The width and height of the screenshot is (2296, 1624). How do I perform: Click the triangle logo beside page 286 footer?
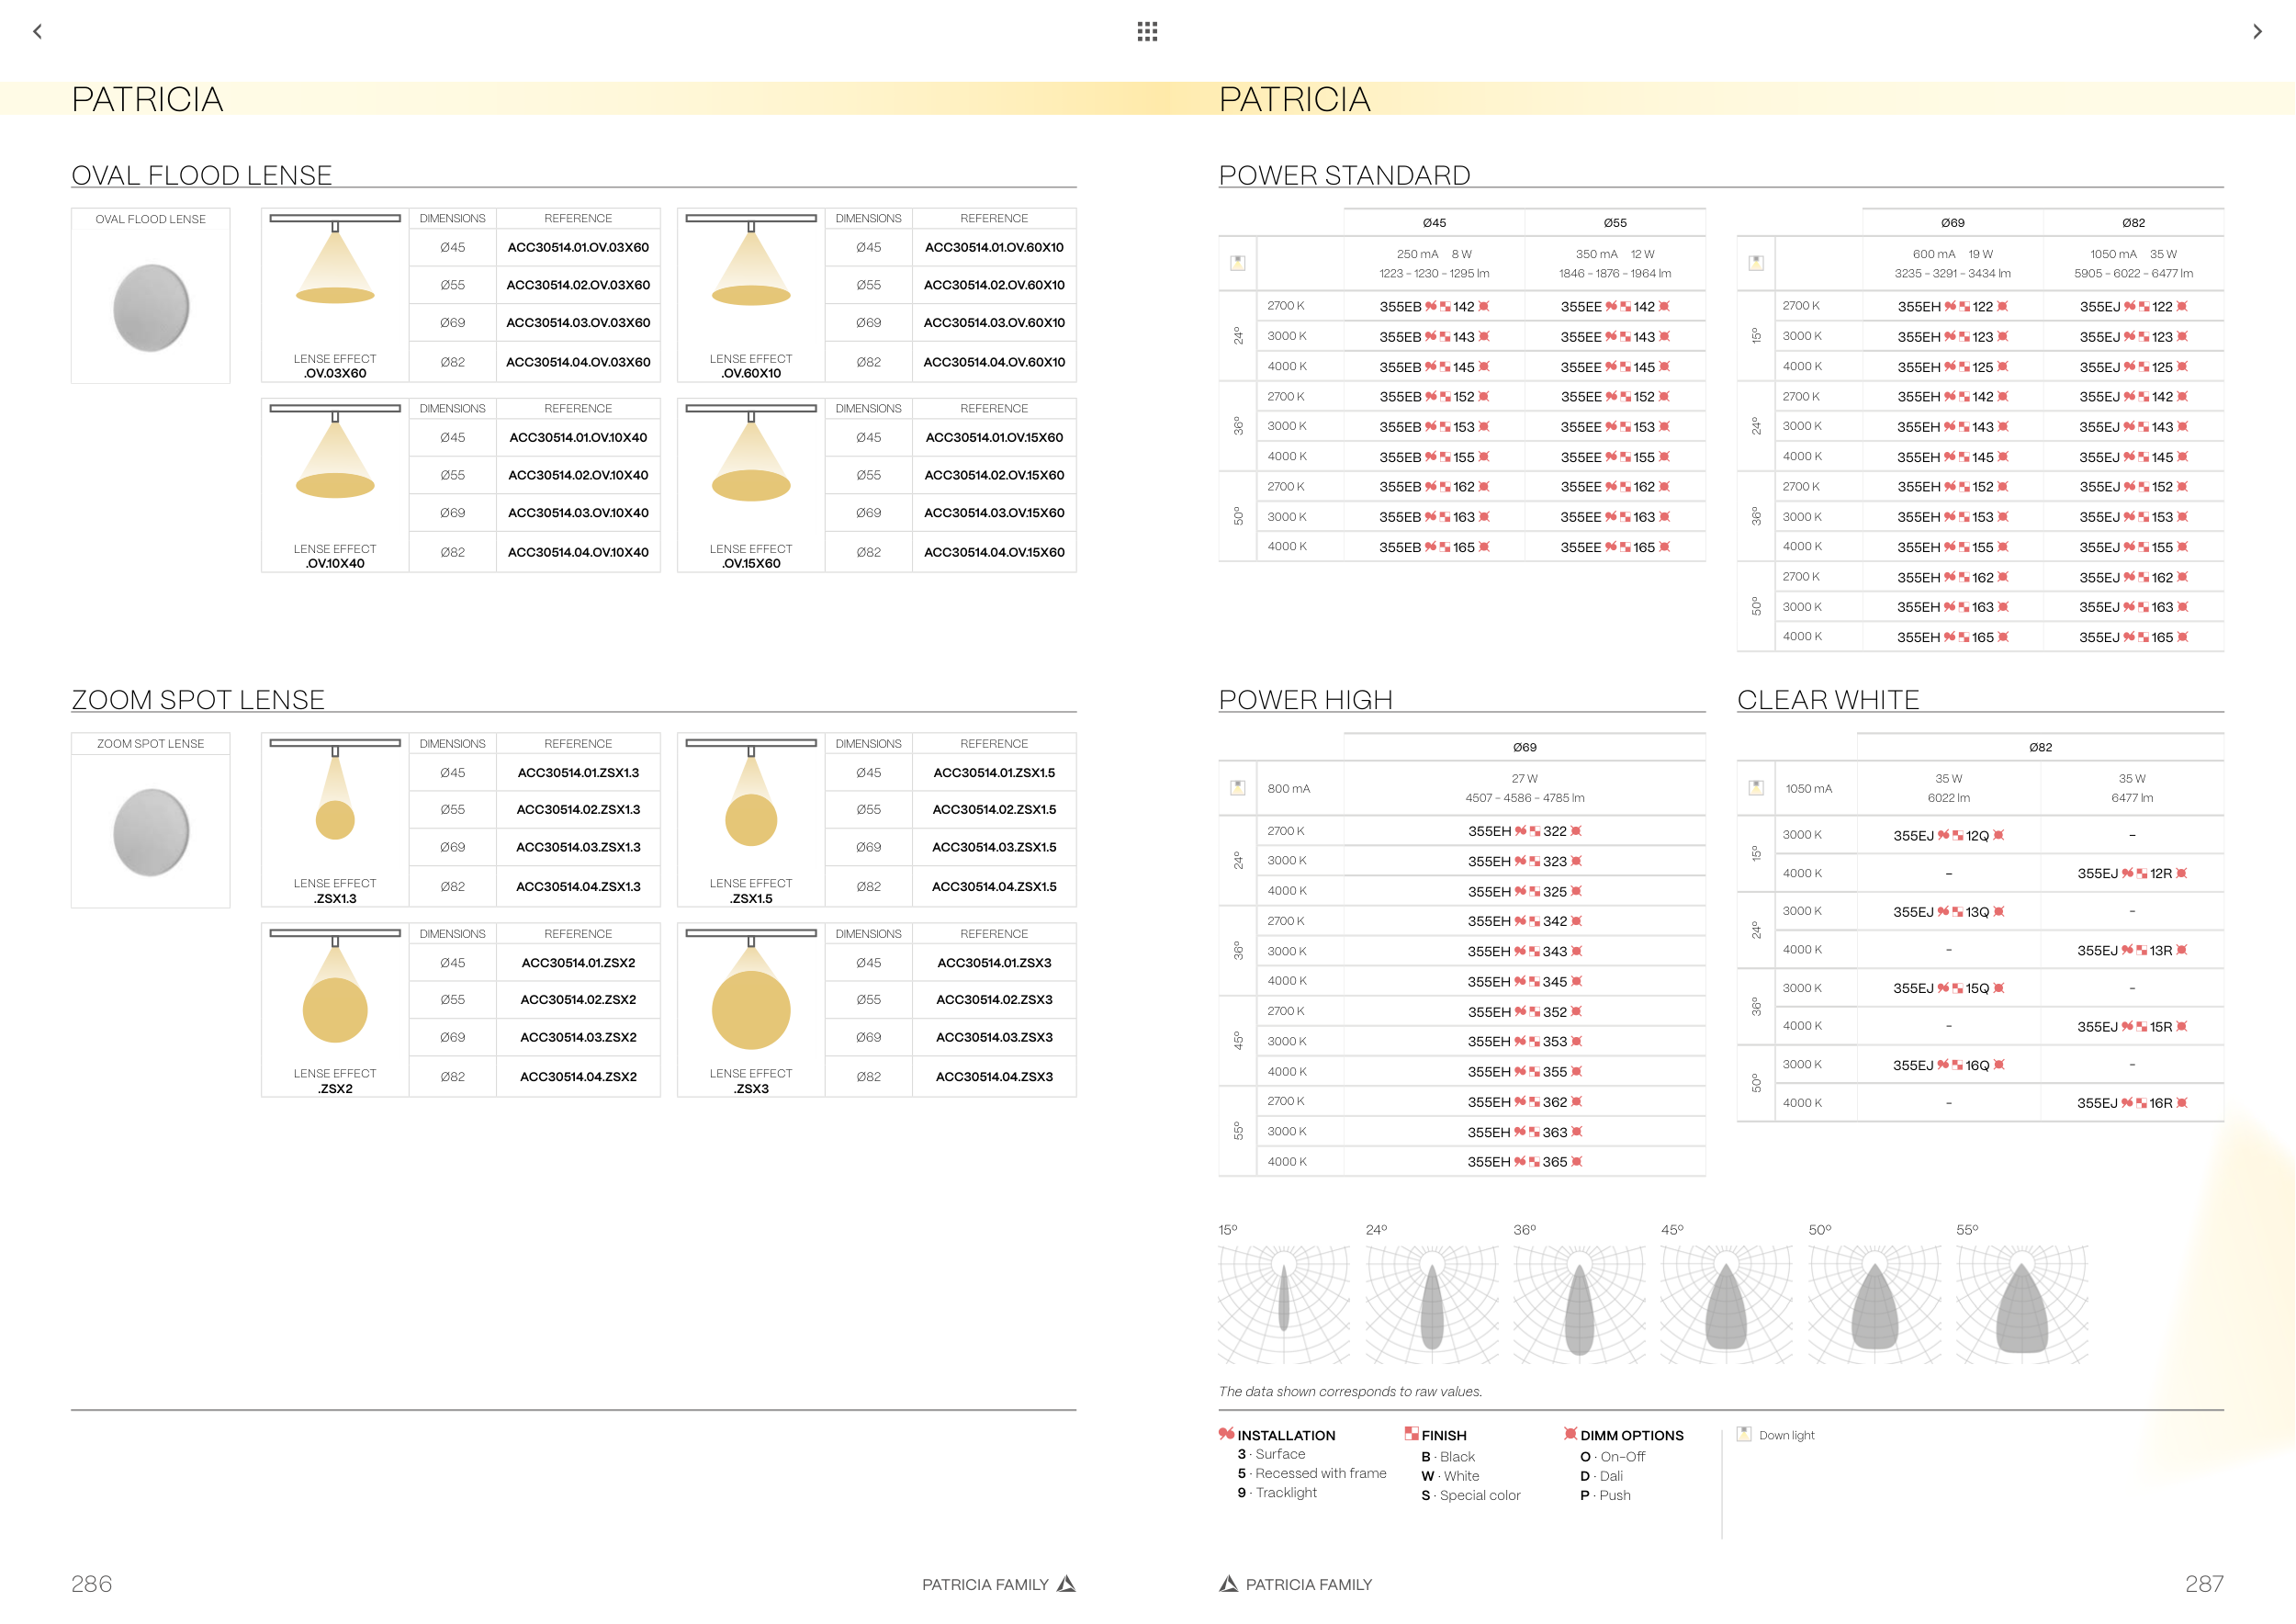pyautogui.click(x=1066, y=1584)
